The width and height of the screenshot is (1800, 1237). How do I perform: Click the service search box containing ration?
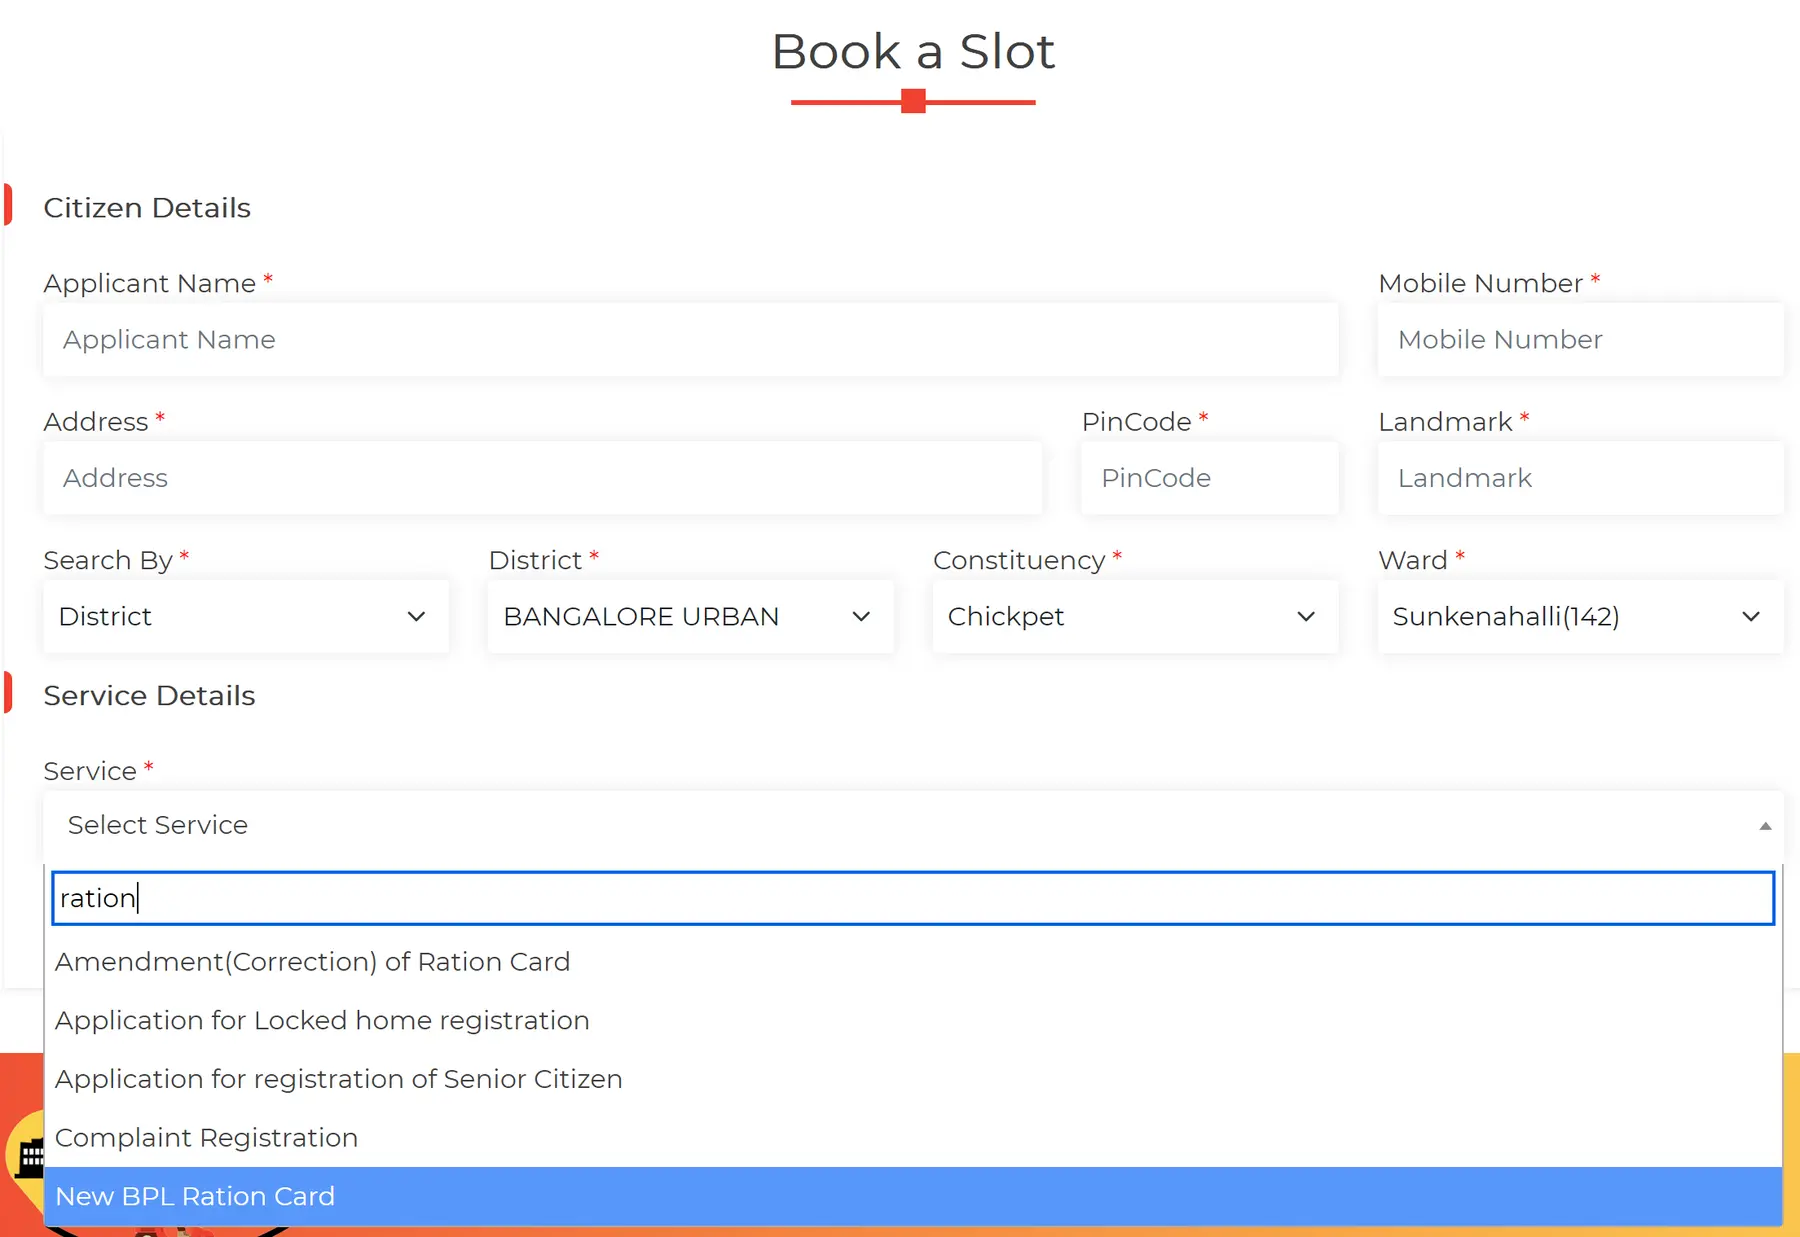pos(912,897)
